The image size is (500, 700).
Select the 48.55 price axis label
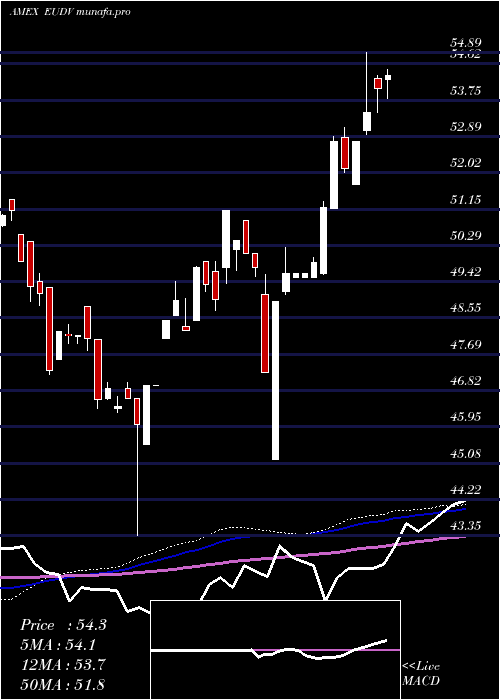point(465,308)
